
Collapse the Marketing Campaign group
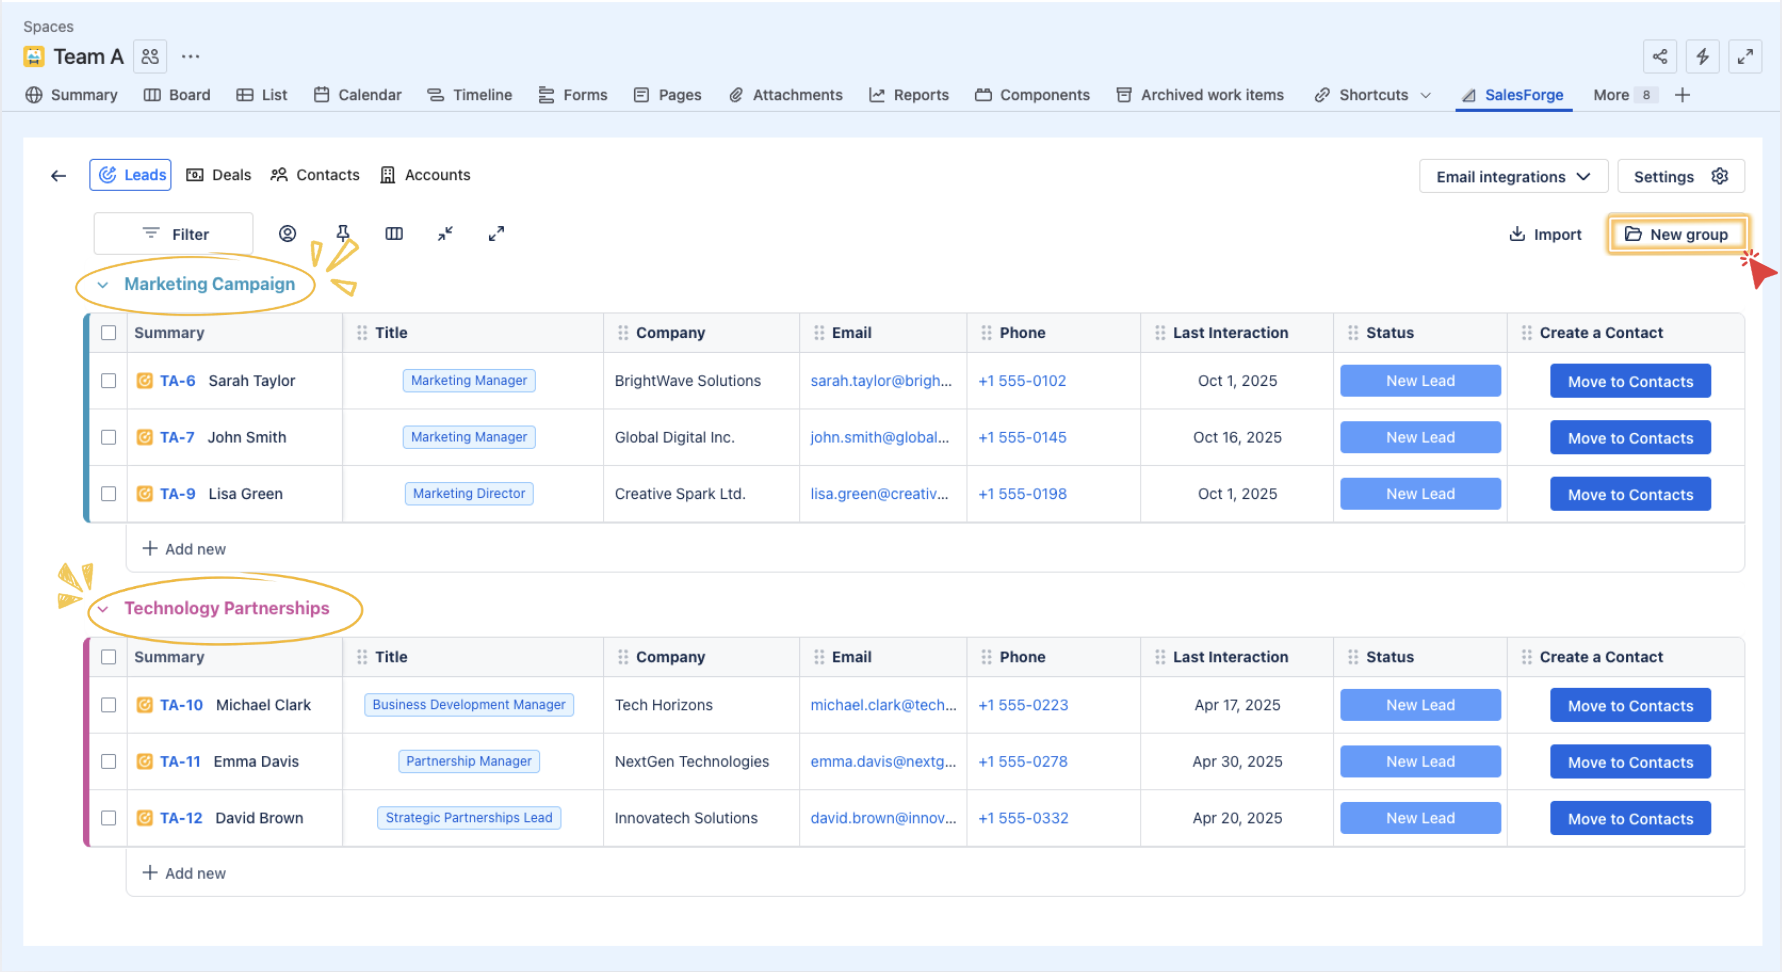(x=103, y=285)
